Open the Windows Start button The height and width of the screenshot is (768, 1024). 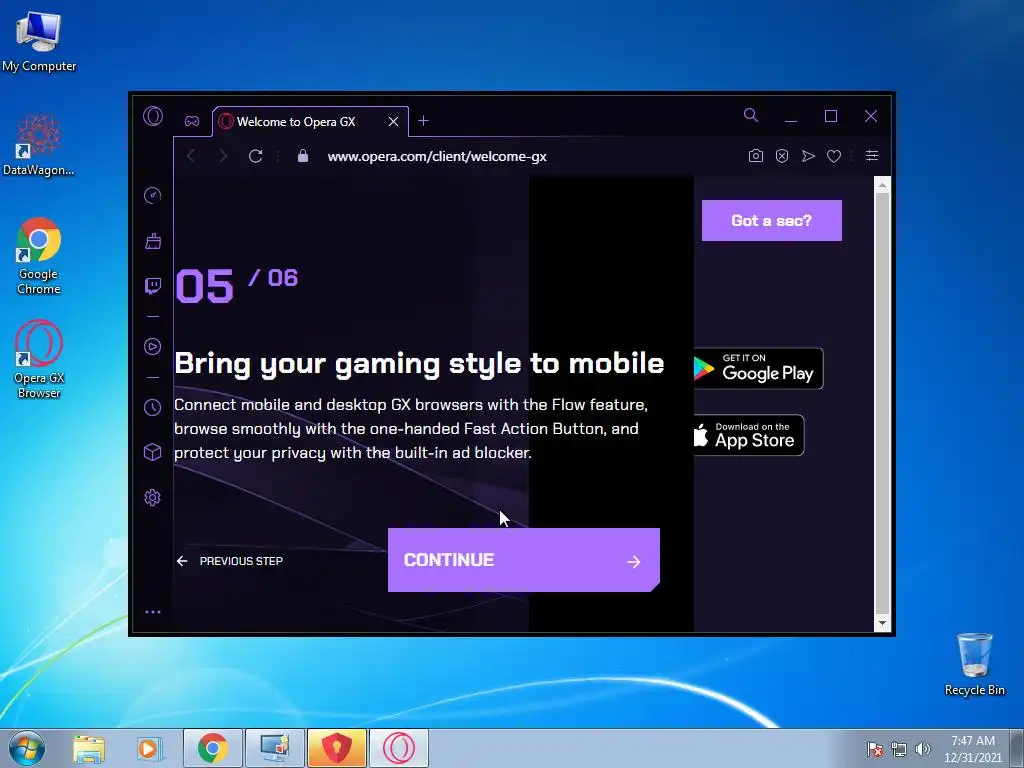pyautogui.click(x=27, y=748)
